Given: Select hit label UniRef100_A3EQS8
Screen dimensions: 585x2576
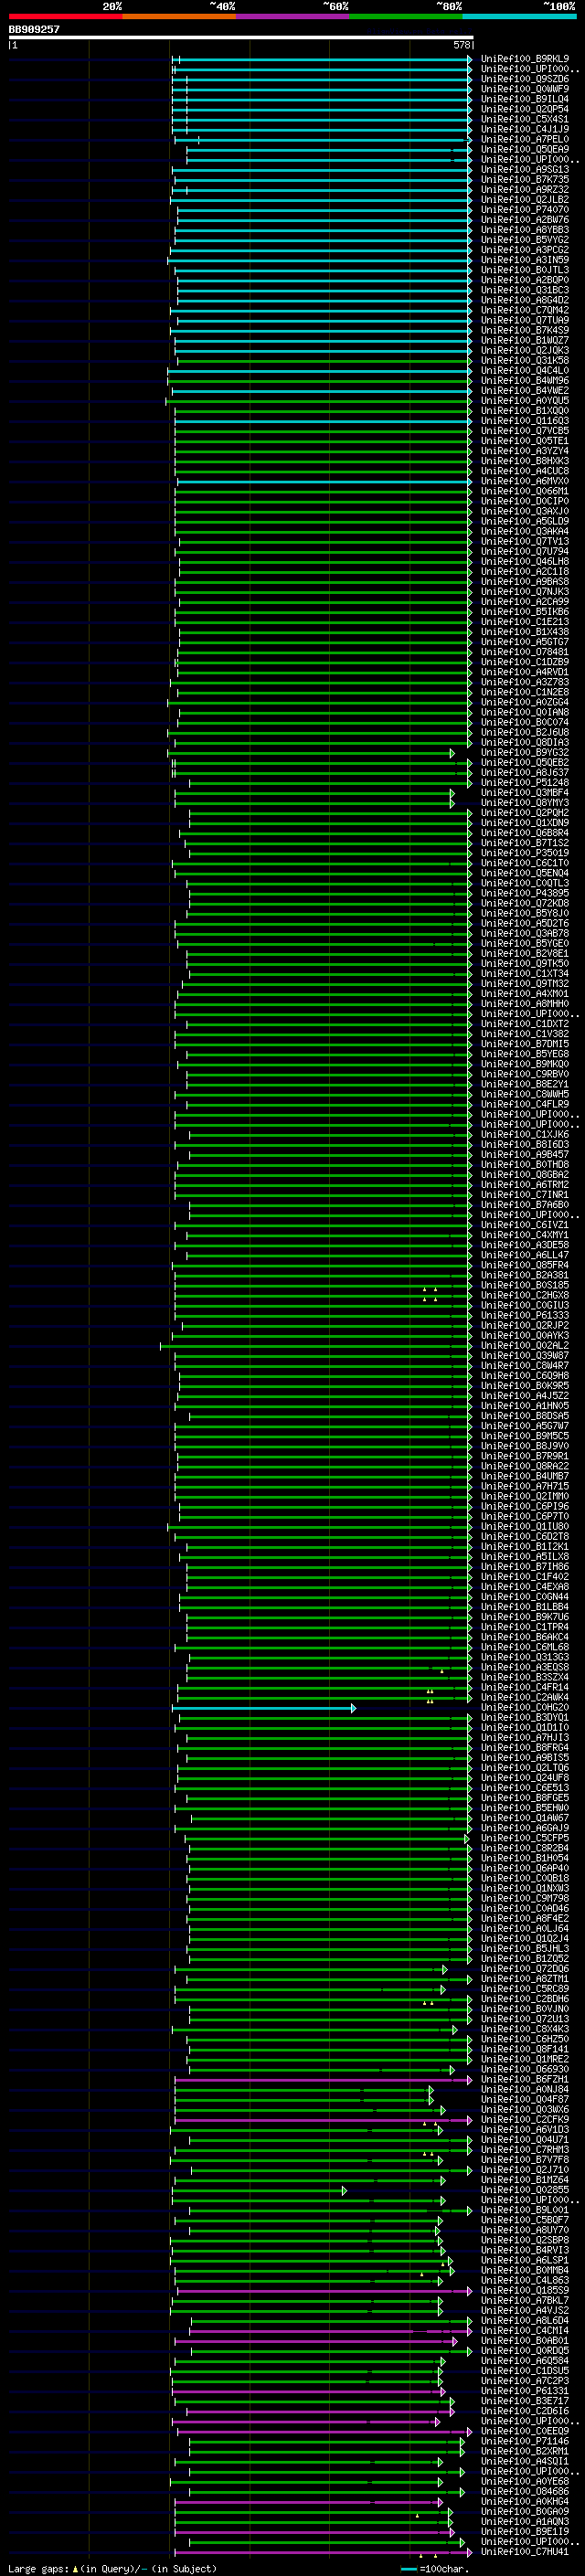Looking at the screenshot, I should 525,1667.
